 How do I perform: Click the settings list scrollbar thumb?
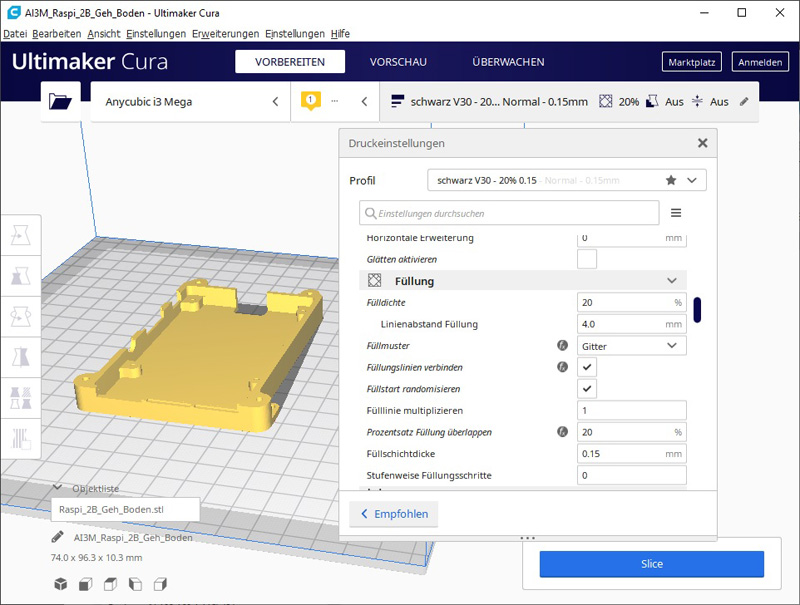697,310
